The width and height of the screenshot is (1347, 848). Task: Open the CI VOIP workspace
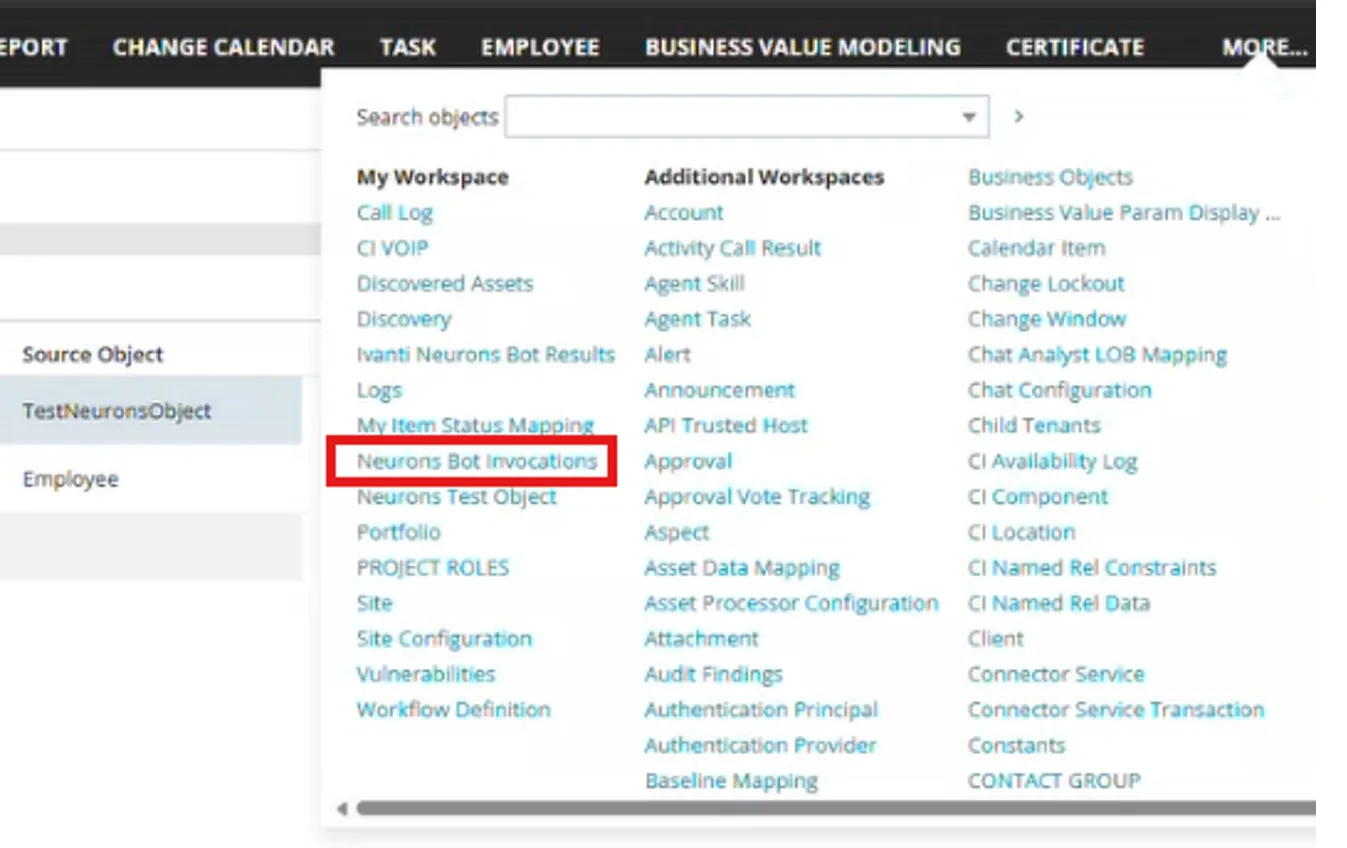point(392,248)
